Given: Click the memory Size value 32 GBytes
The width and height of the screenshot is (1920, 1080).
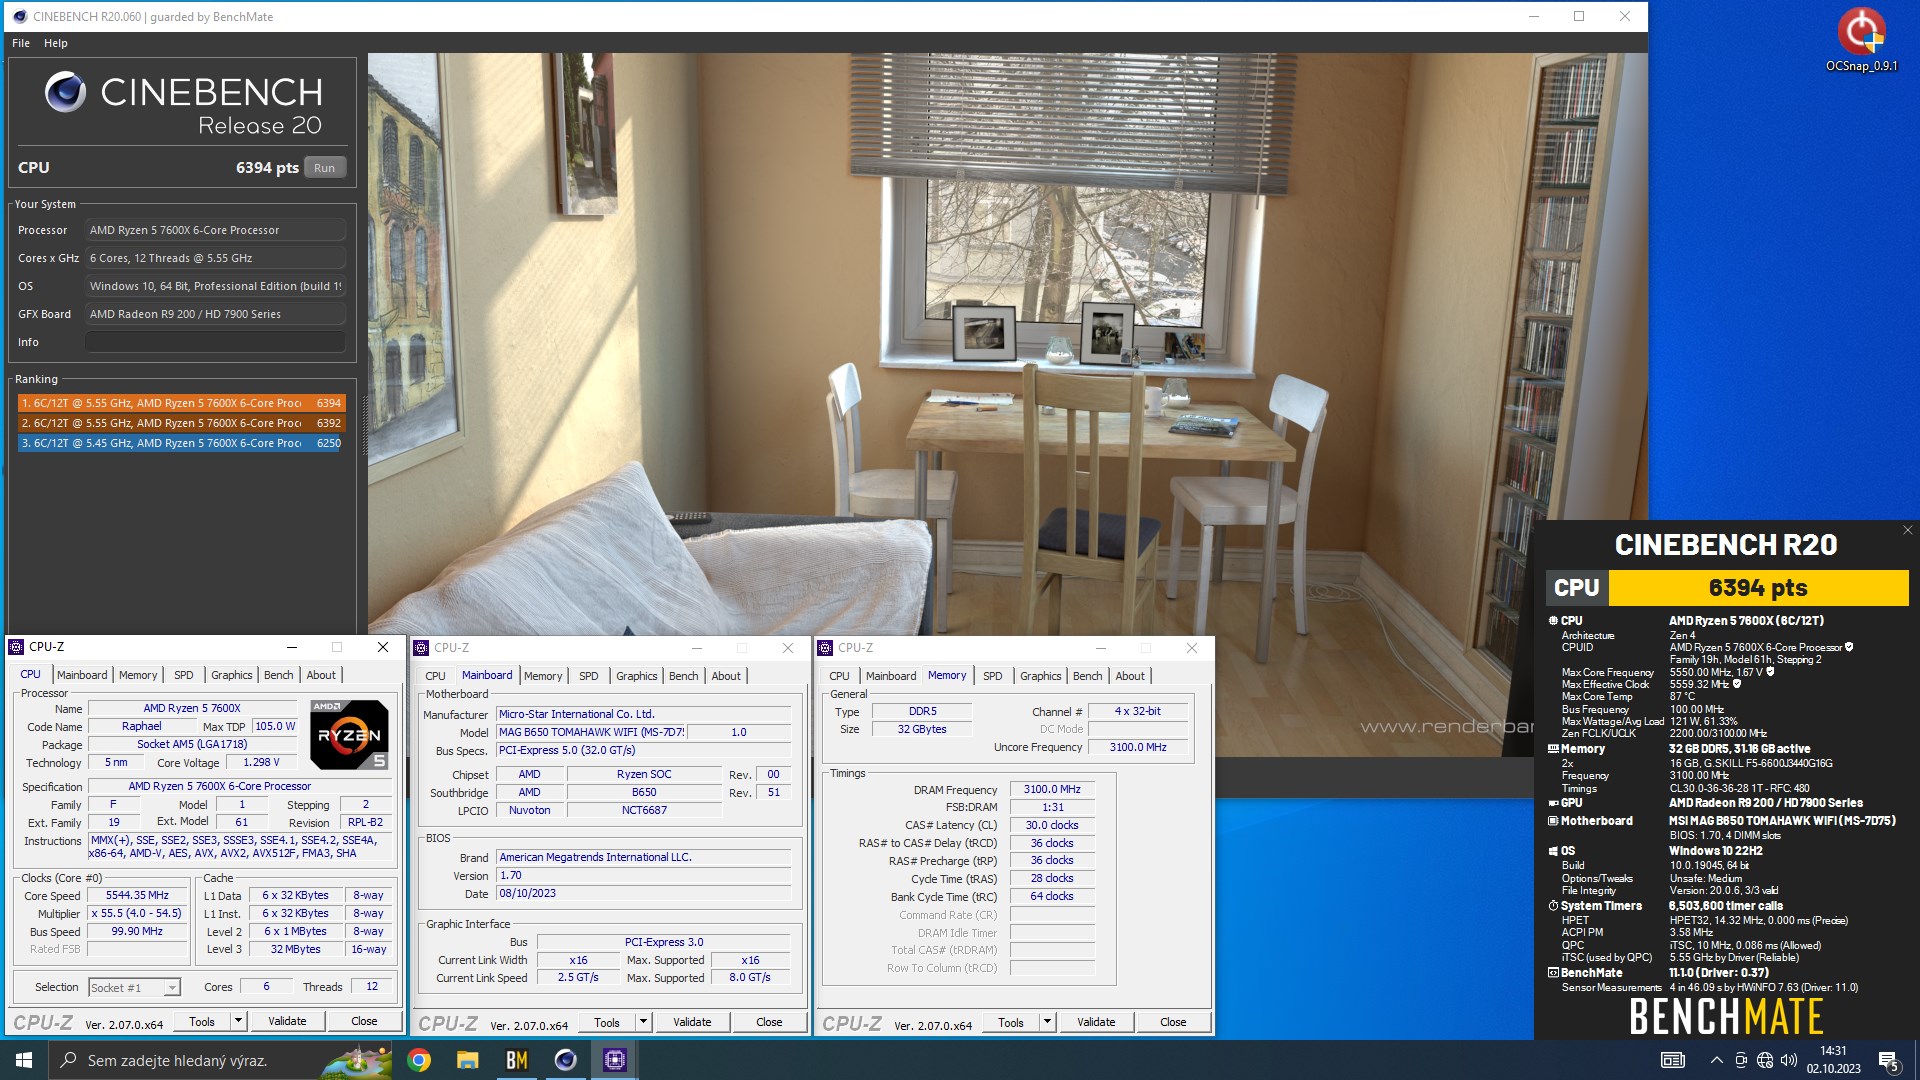Looking at the screenshot, I should 921,729.
